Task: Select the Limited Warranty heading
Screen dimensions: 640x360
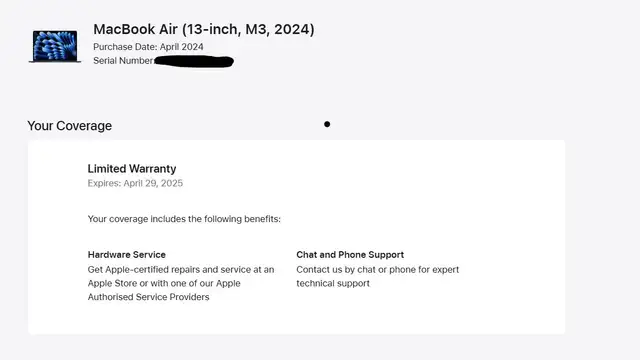Action: pos(132,169)
